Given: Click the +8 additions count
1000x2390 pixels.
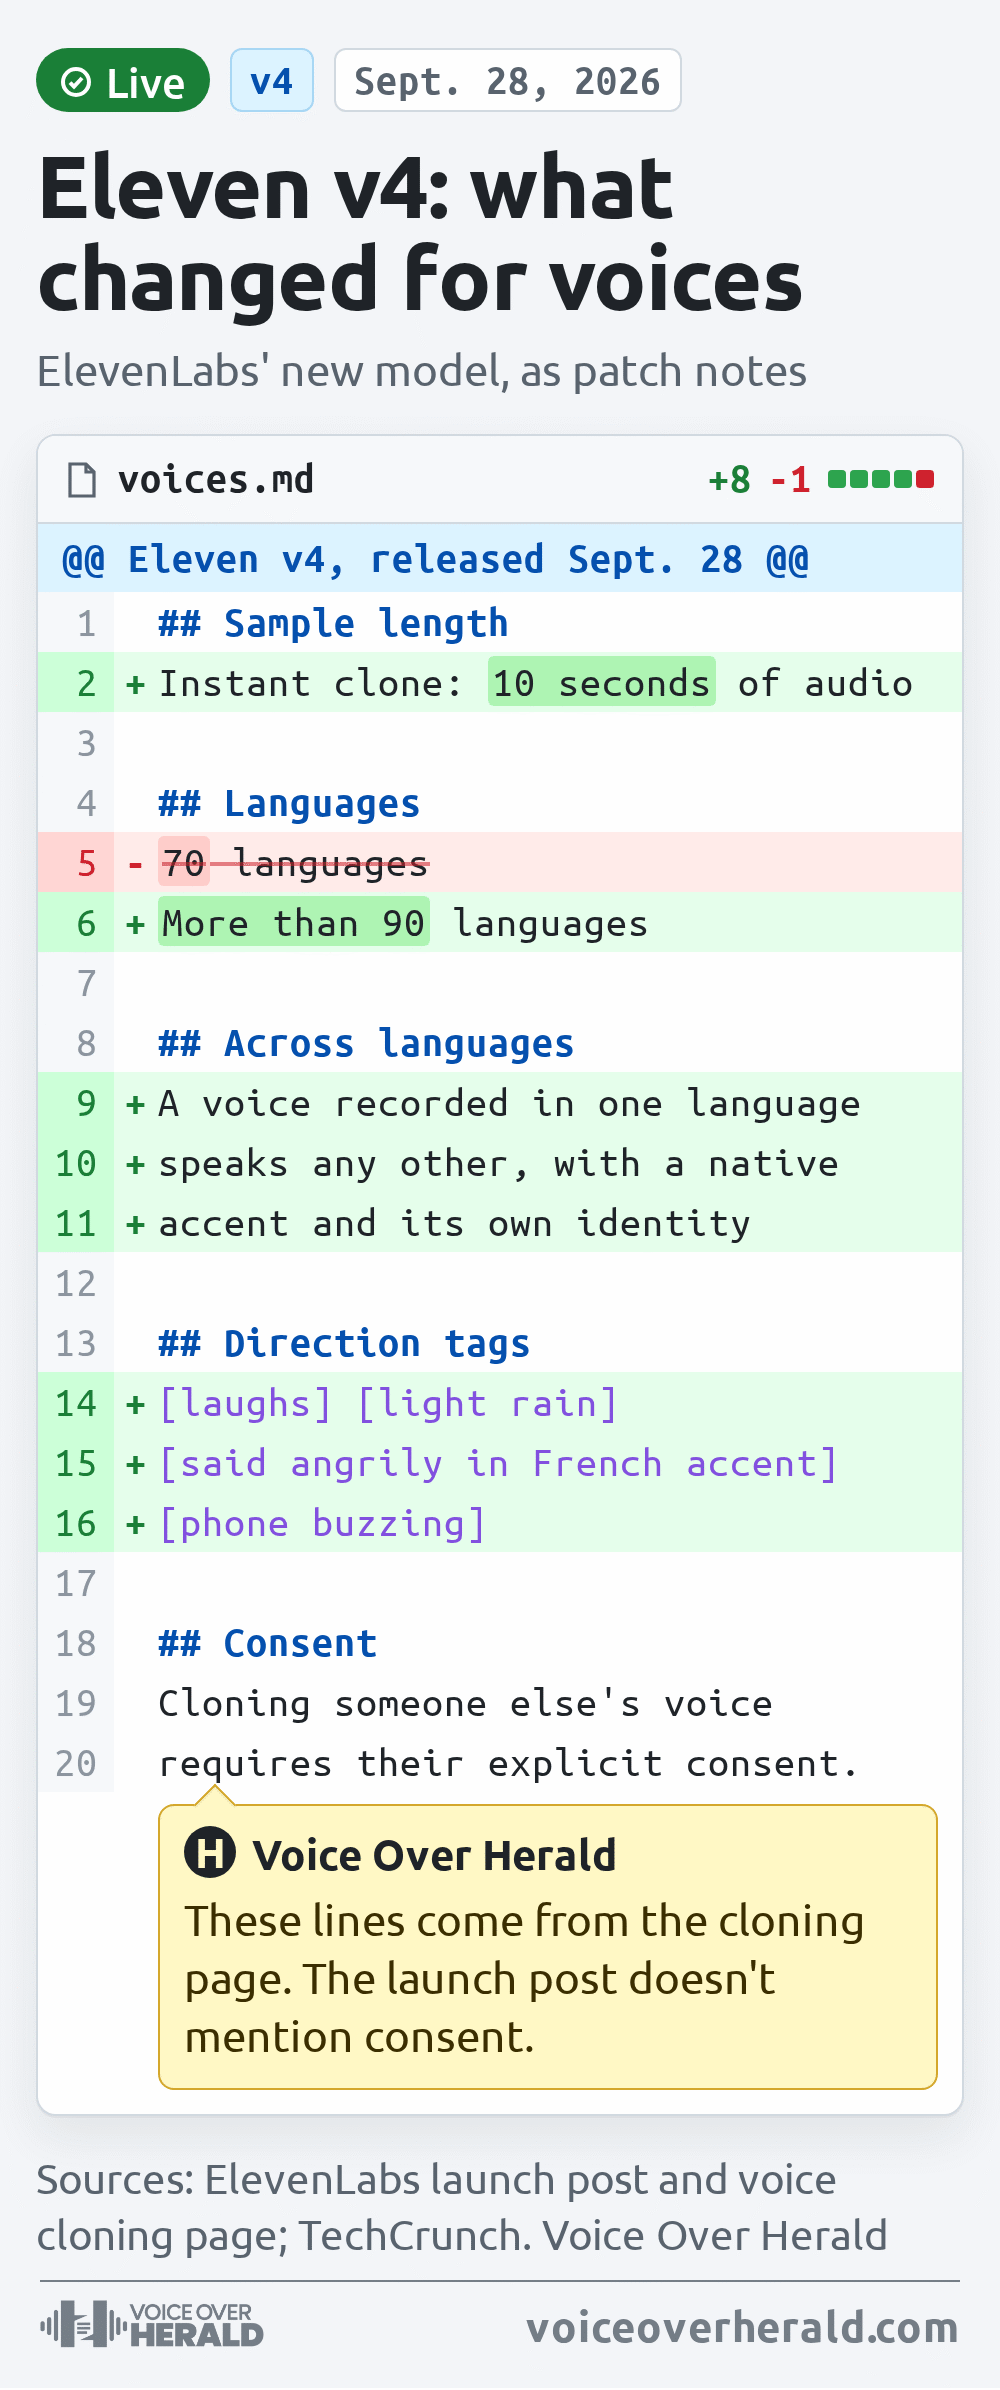Looking at the screenshot, I should coord(729,480).
